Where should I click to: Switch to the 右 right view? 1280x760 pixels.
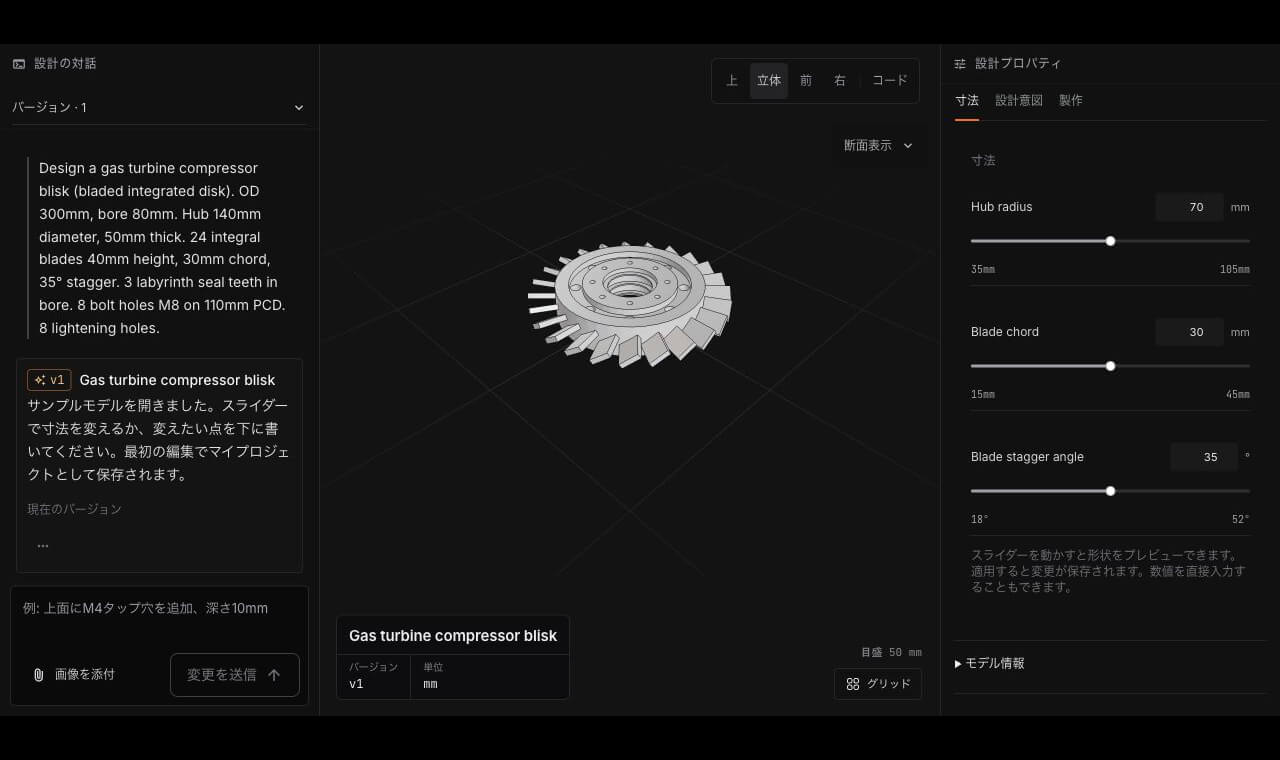tap(840, 81)
